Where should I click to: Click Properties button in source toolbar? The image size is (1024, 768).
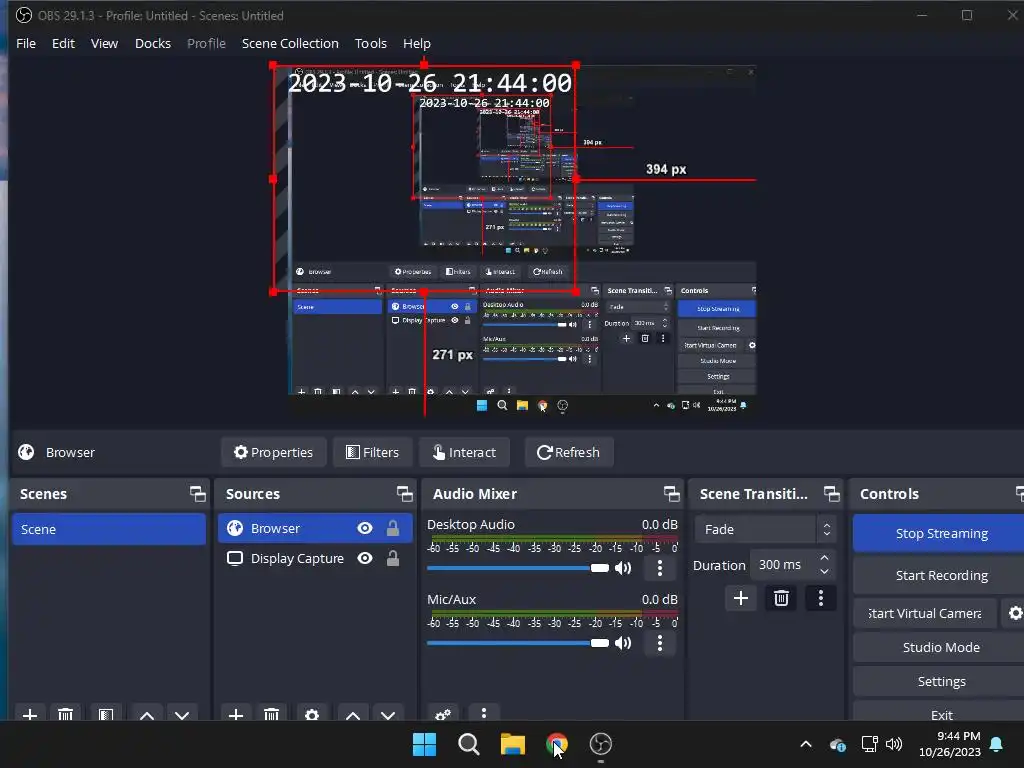point(274,452)
